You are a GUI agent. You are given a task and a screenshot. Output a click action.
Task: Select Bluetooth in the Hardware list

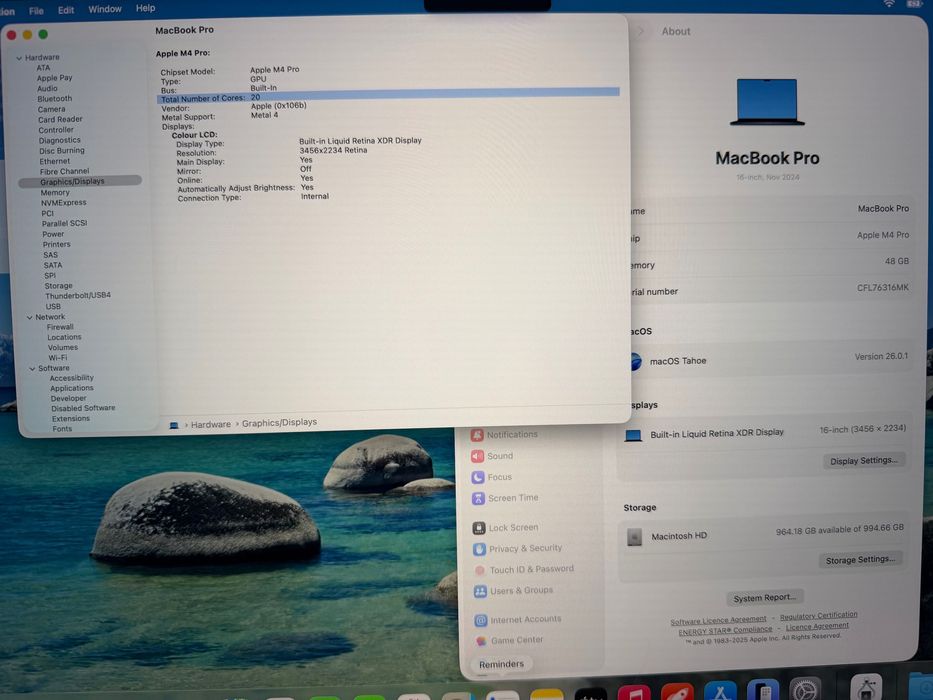point(54,99)
